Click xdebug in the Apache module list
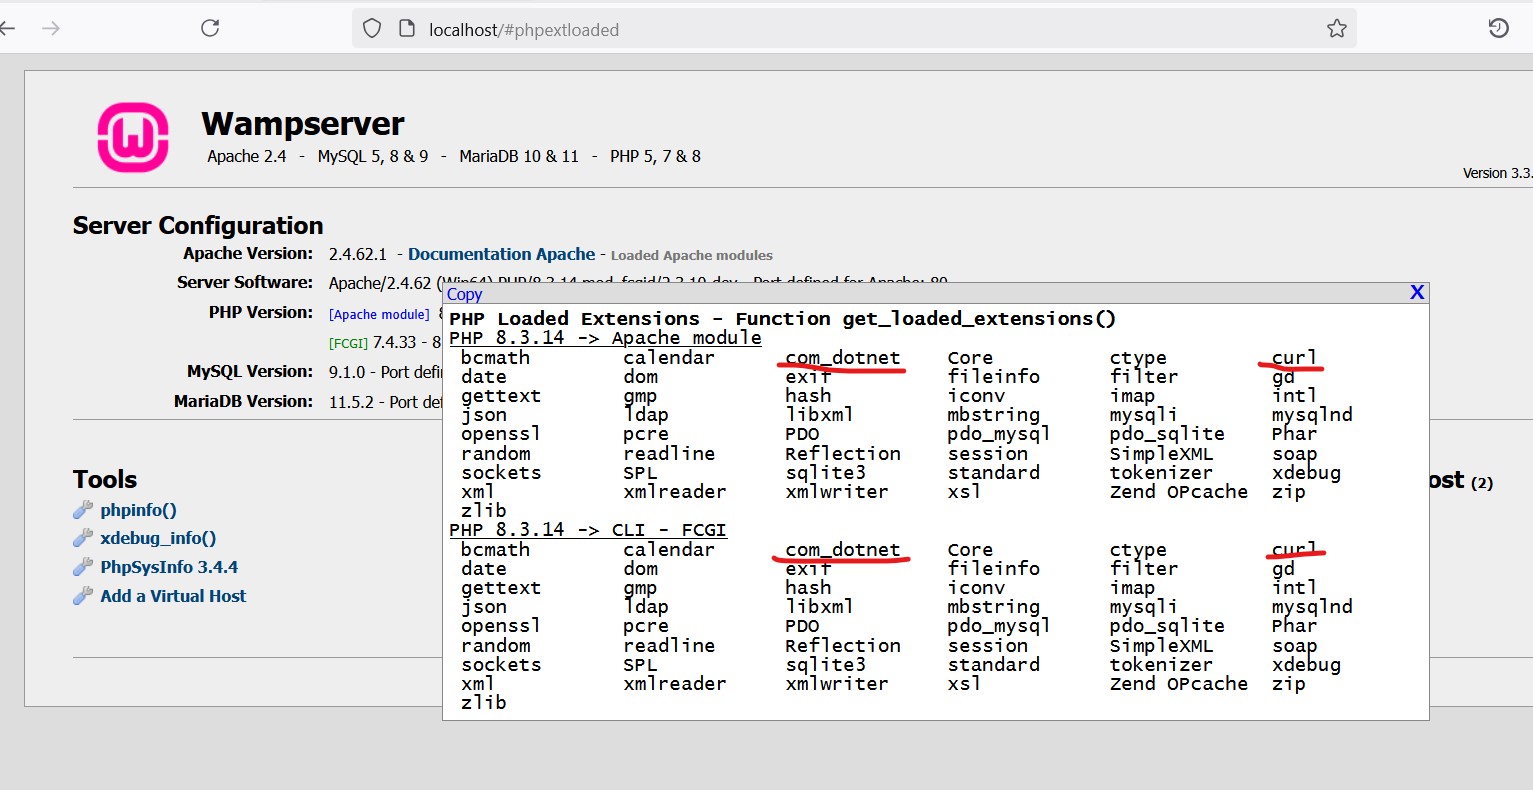This screenshot has height=790, width=1533. click(x=1306, y=473)
